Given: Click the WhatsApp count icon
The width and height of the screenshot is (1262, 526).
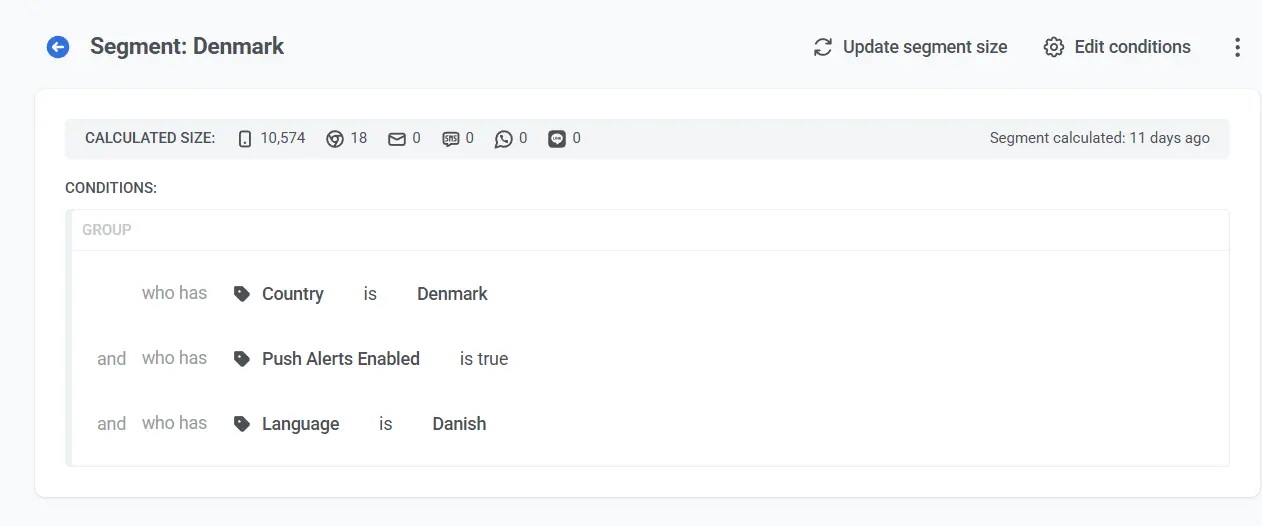Looking at the screenshot, I should pyautogui.click(x=504, y=139).
